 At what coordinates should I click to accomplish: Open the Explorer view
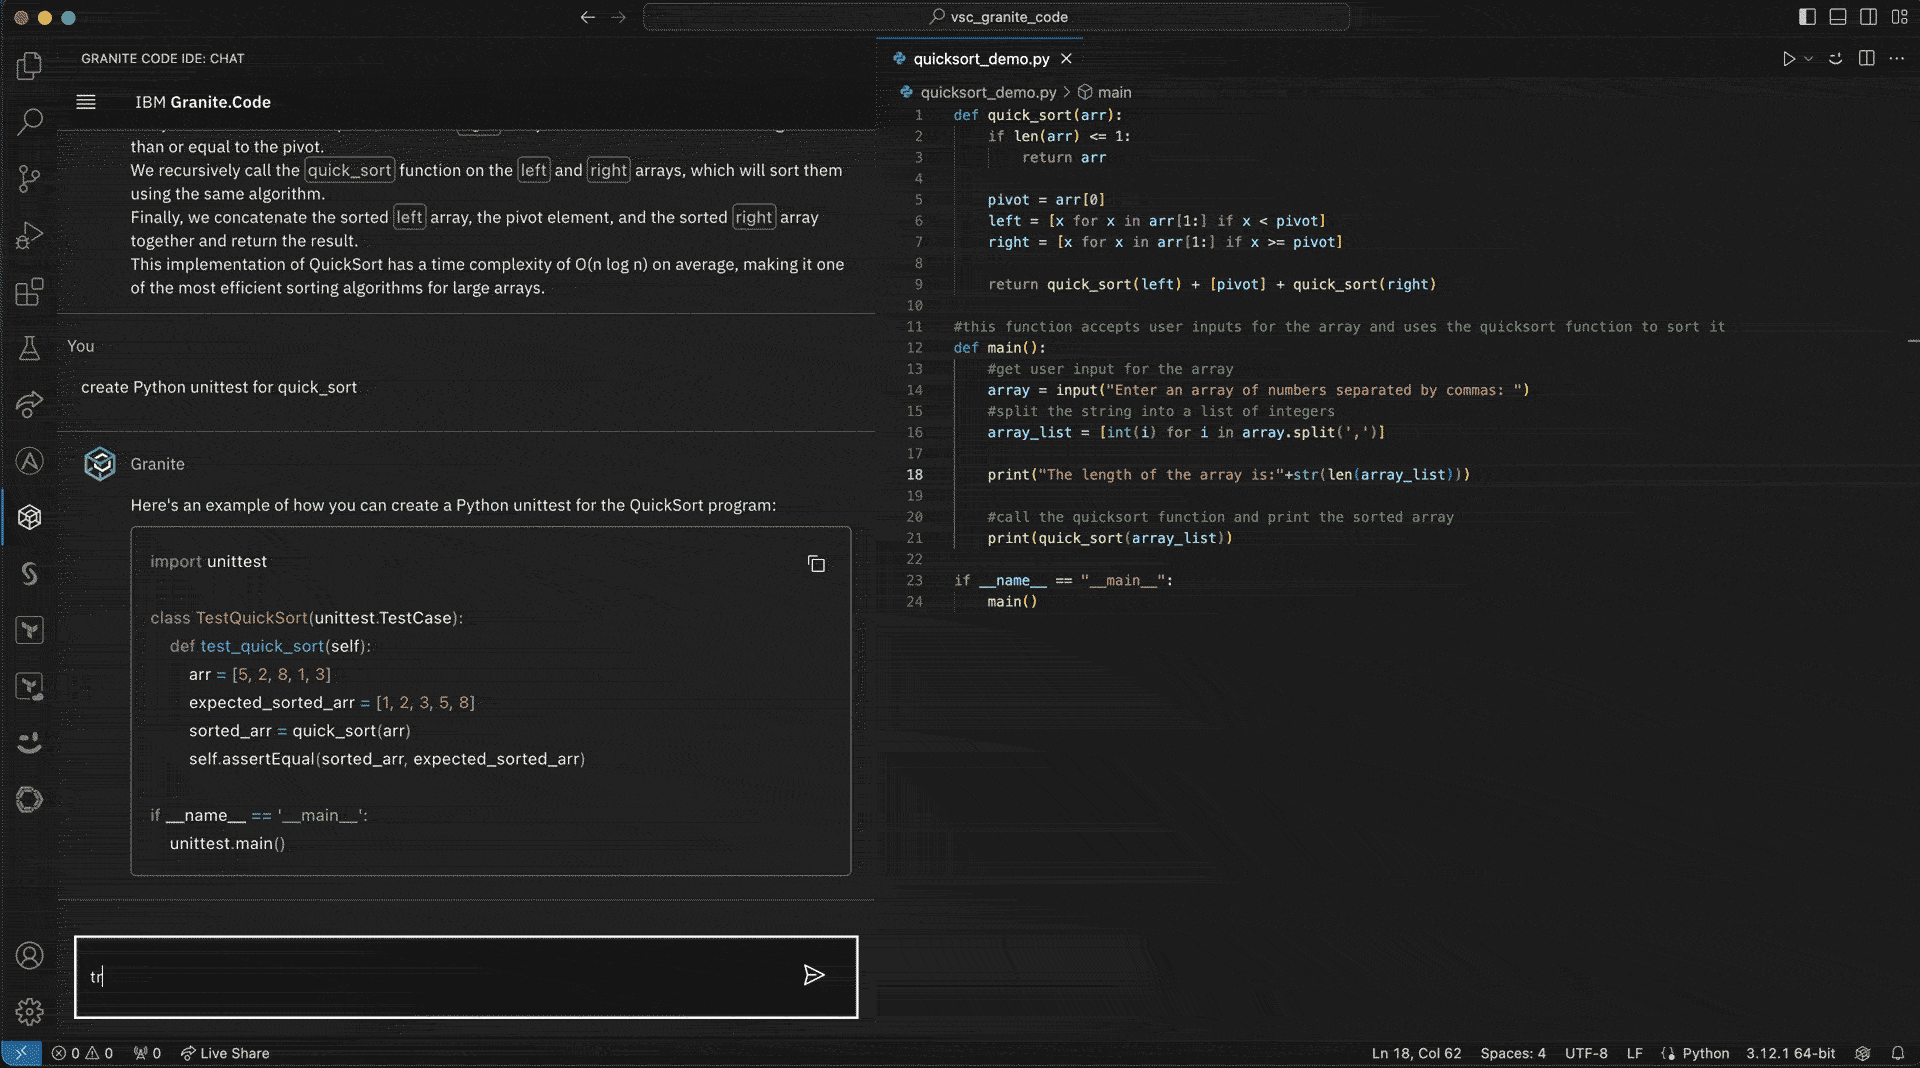[29, 65]
